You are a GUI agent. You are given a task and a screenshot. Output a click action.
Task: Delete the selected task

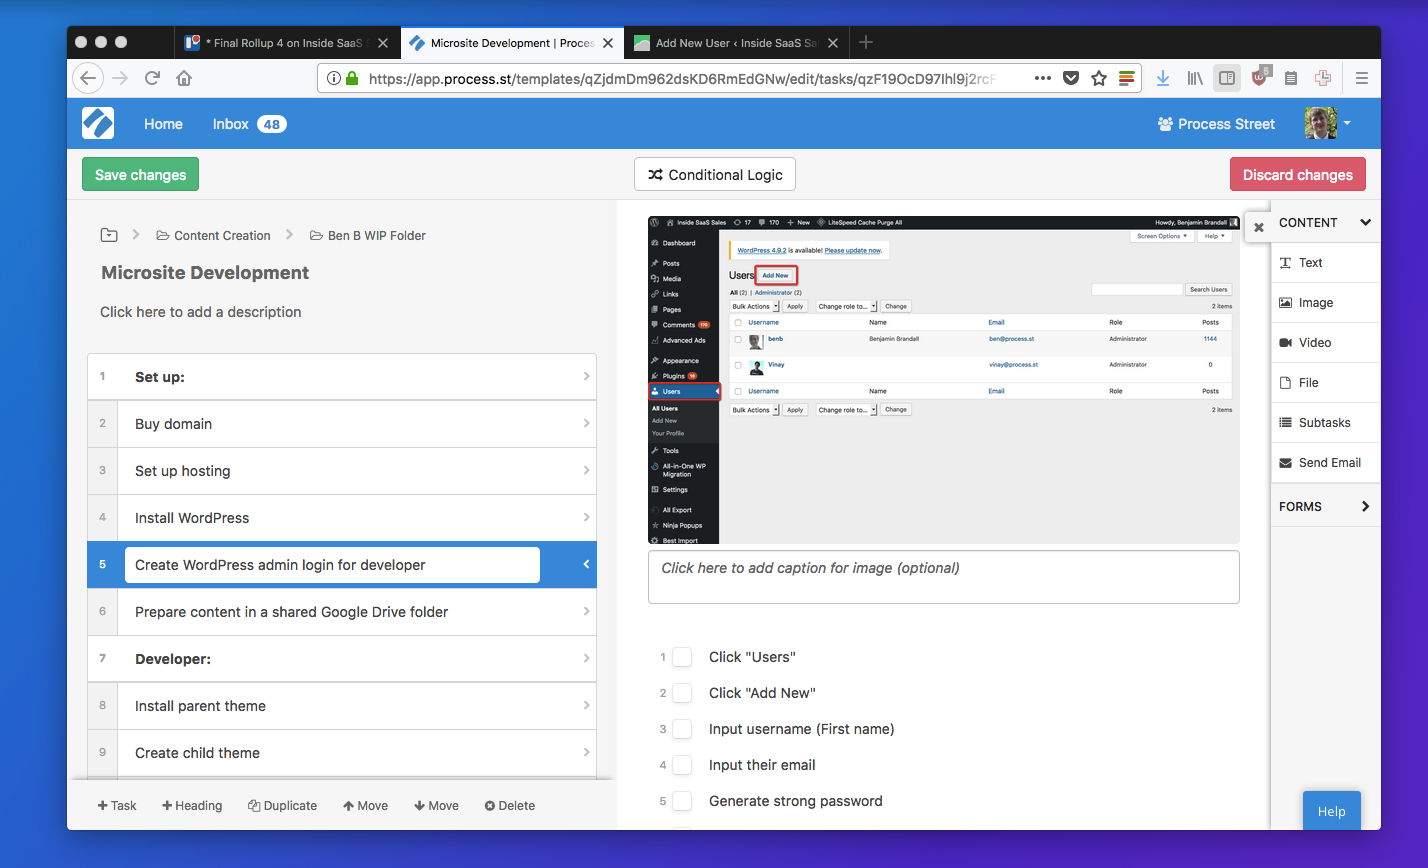(510, 805)
